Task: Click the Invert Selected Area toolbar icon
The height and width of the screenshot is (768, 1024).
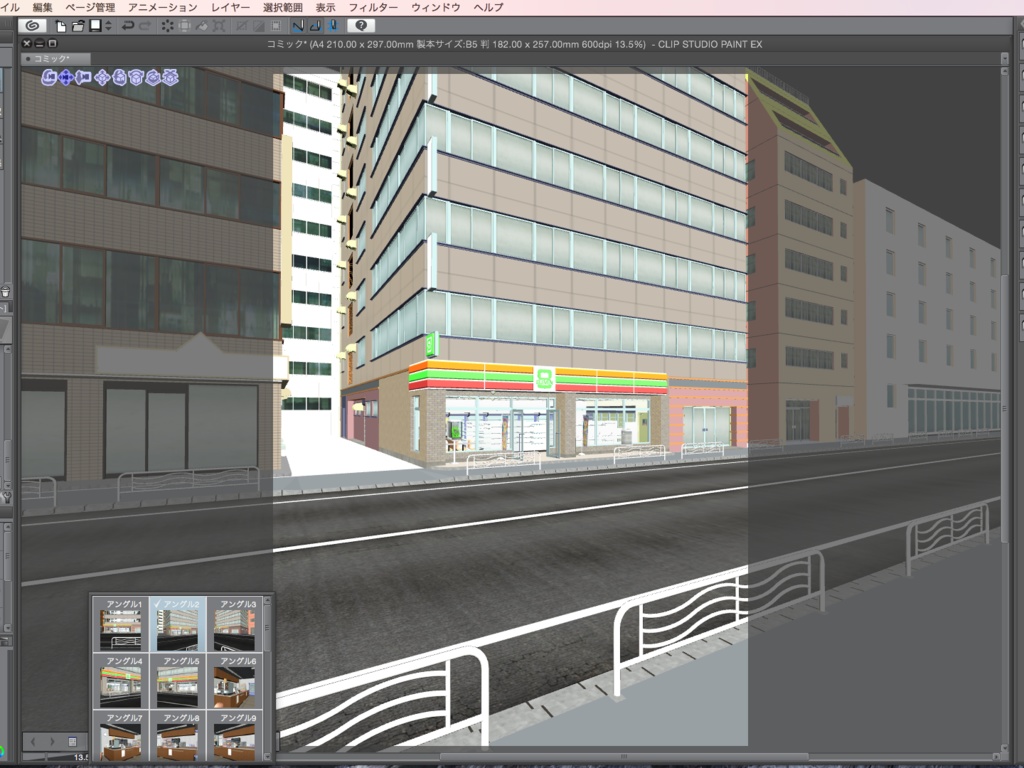Action: coord(259,26)
